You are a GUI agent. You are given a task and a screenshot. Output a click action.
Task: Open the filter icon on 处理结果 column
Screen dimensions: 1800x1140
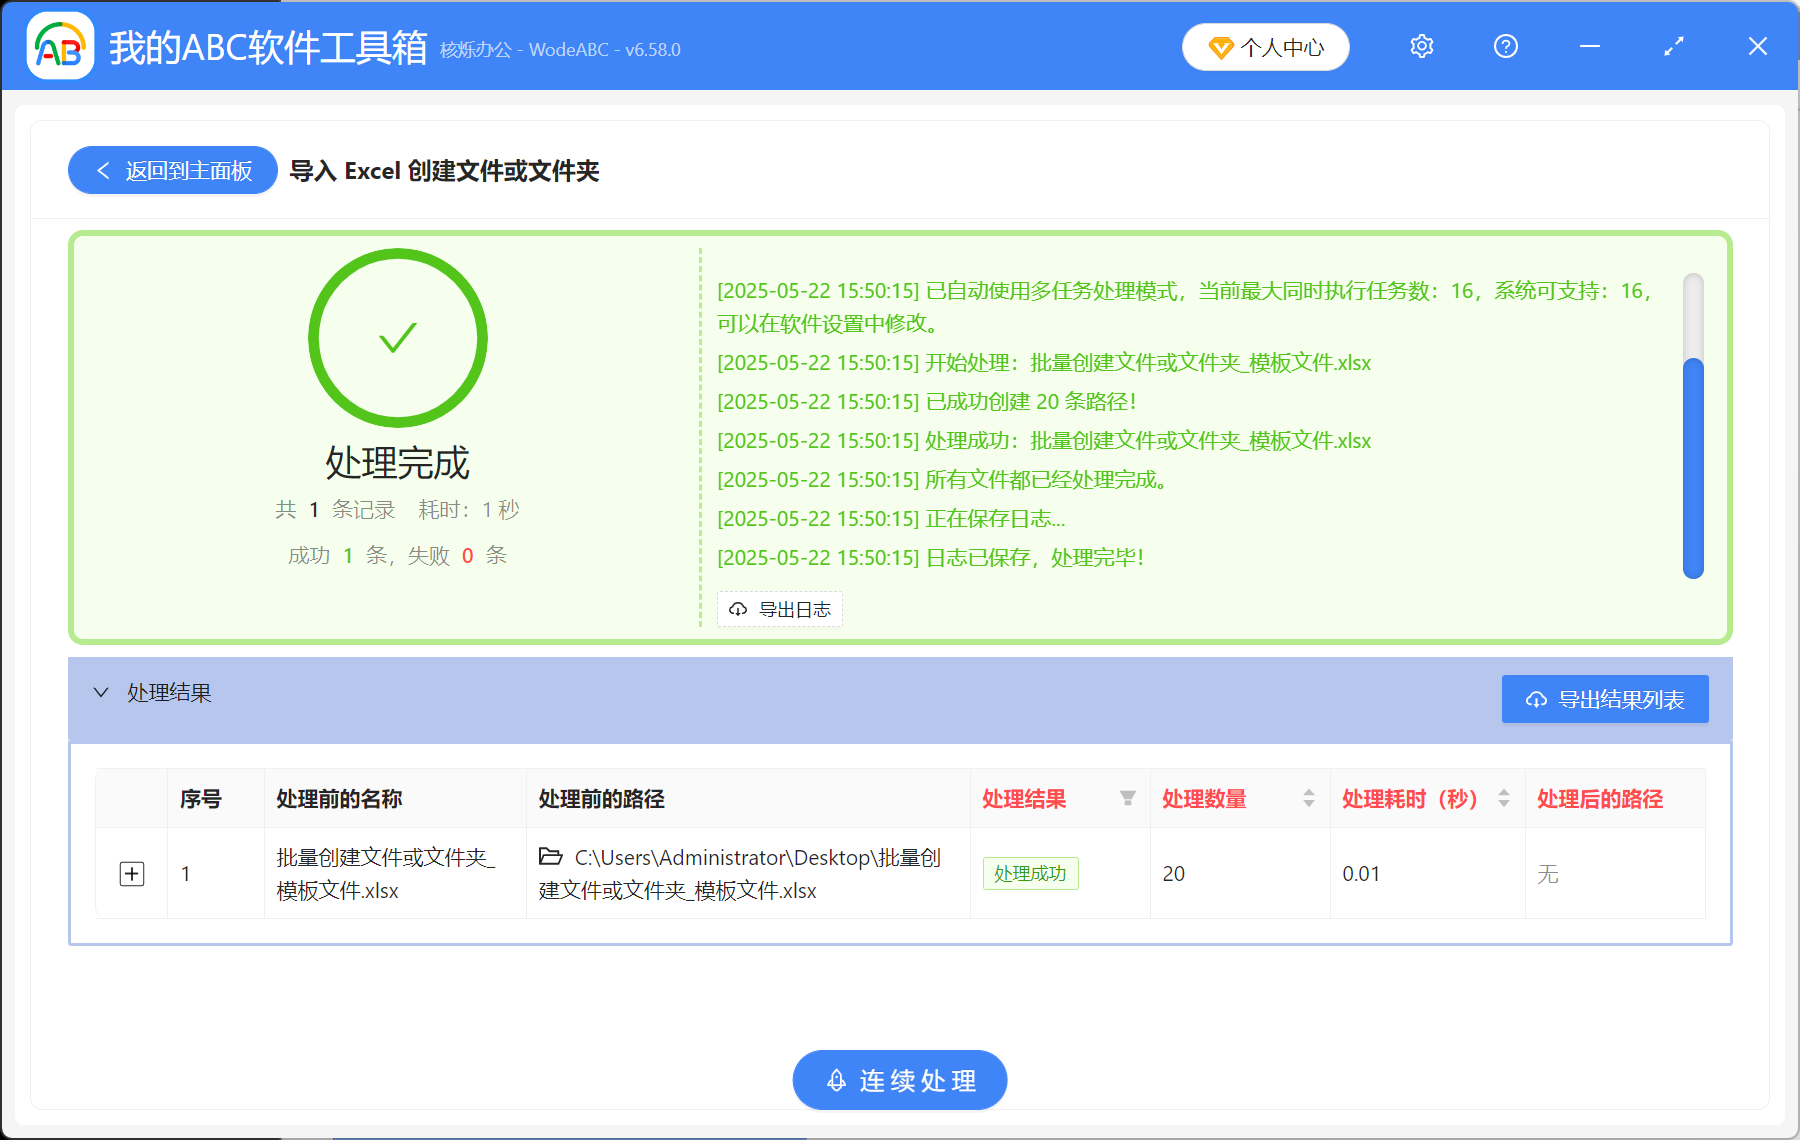1126,799
